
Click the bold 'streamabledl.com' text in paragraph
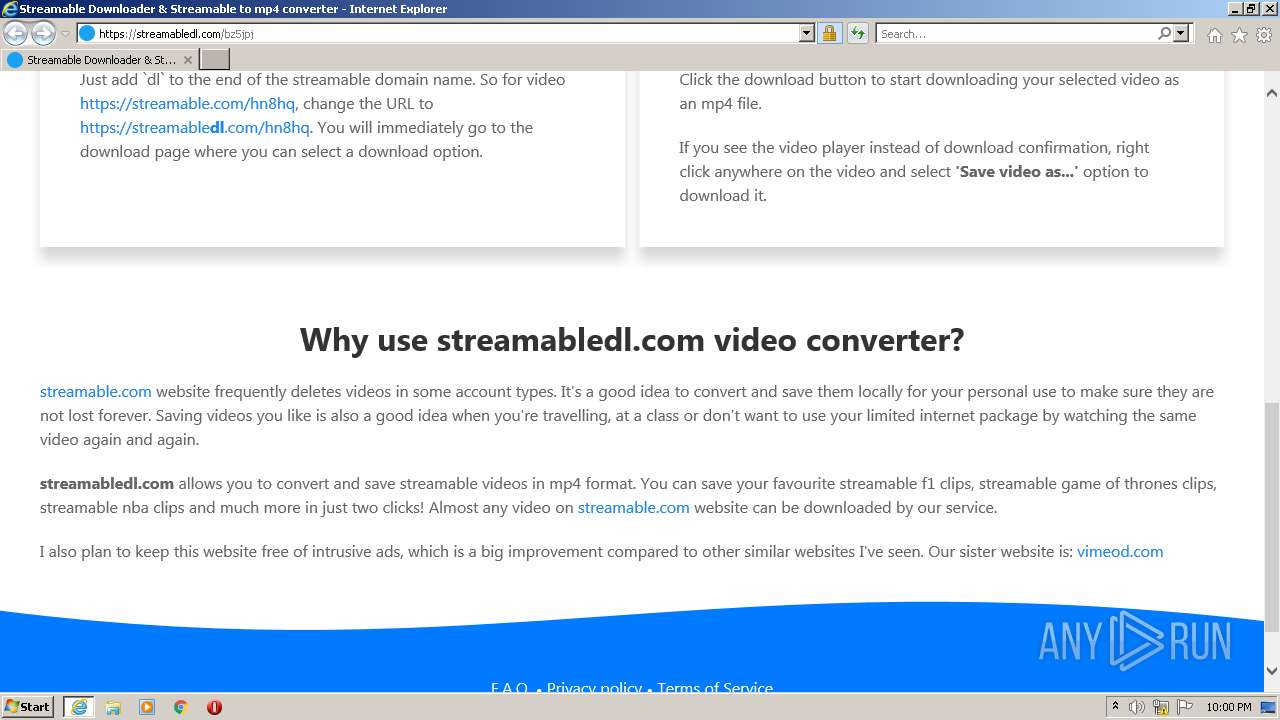click(x=107, y=483)
